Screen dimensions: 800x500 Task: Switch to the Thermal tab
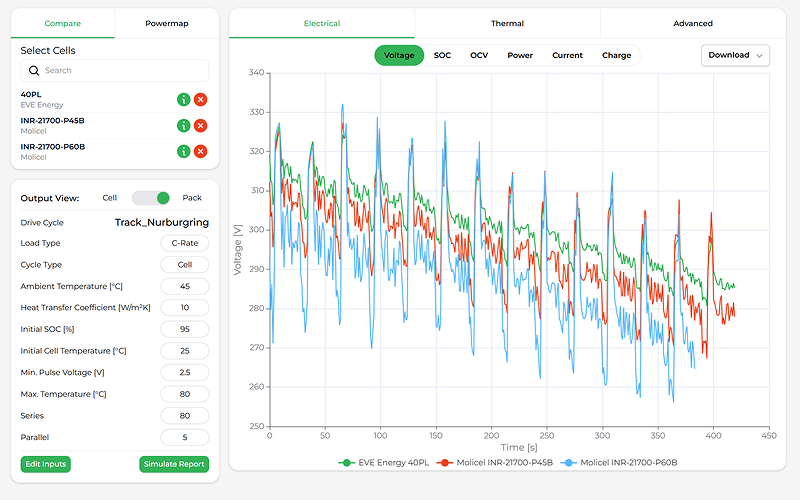coord(507,23)
